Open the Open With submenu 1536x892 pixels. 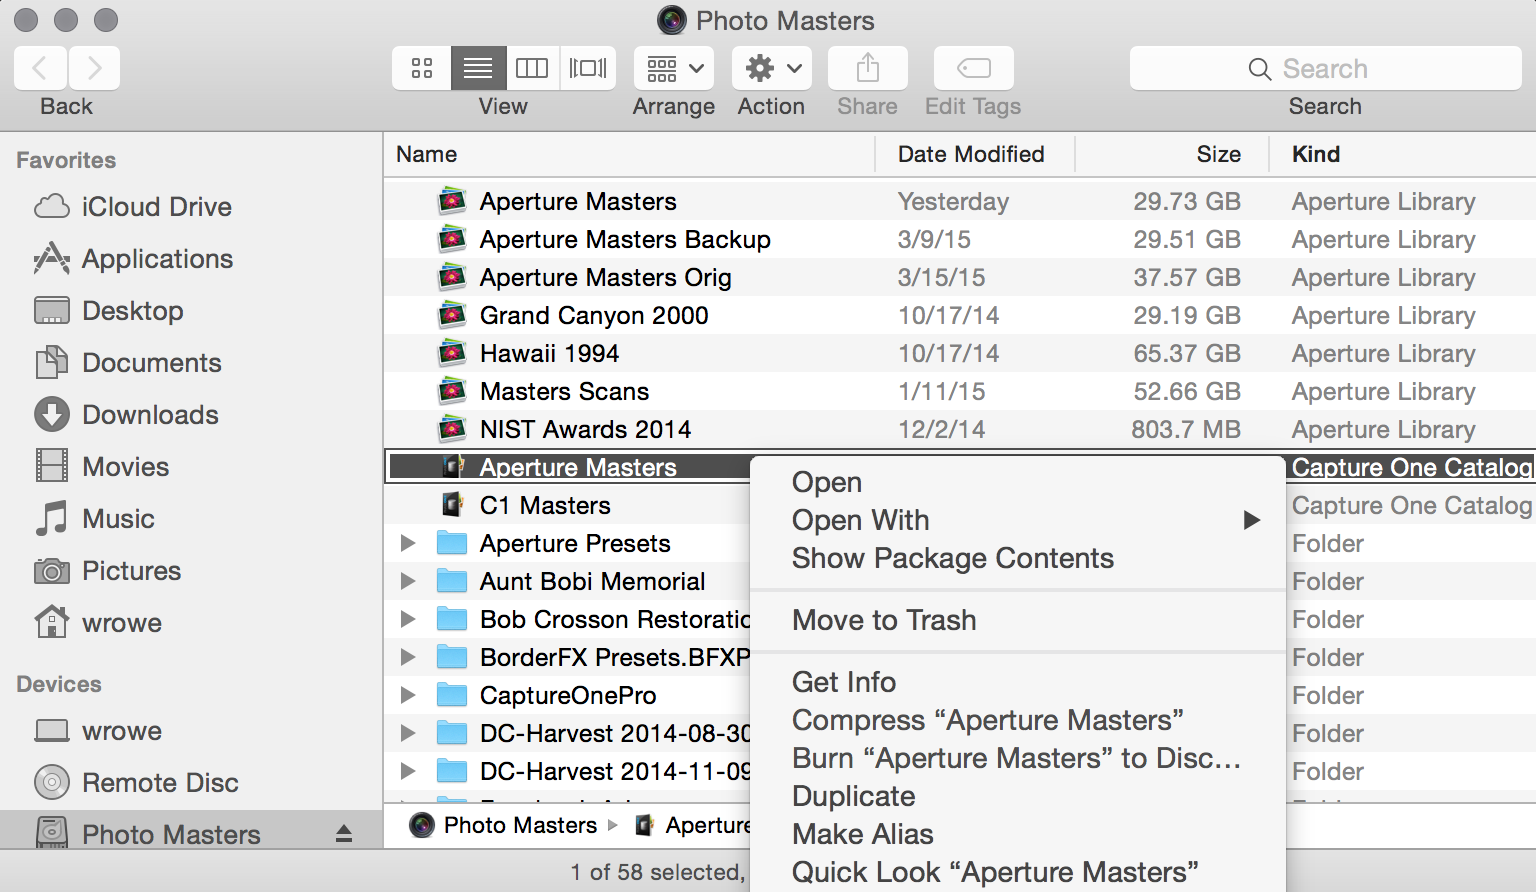pyautogui.click(x=1018, y=520)
